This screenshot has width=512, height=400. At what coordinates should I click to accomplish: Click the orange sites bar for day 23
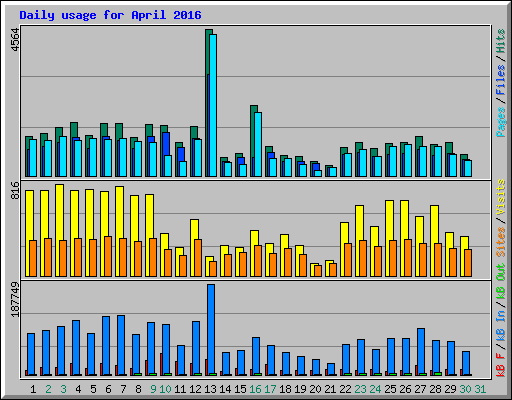[x=363, y=258]
